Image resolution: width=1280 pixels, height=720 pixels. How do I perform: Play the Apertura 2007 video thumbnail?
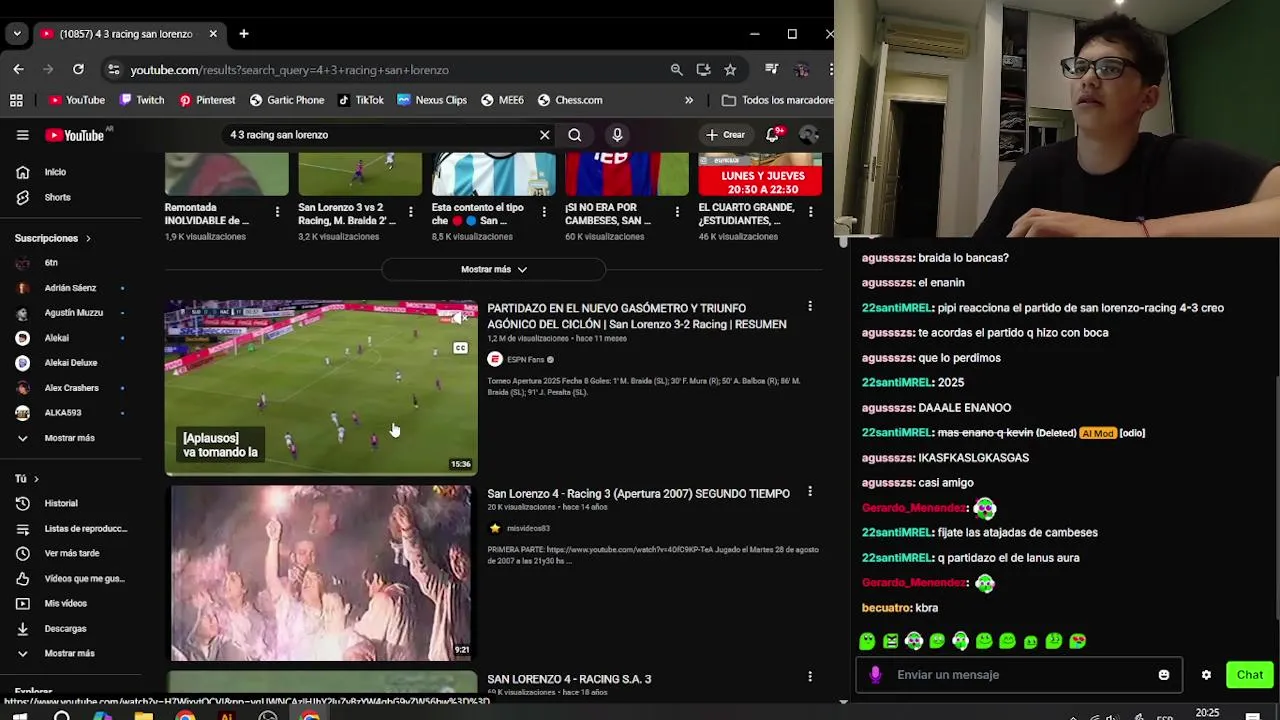tap(321, 573)
